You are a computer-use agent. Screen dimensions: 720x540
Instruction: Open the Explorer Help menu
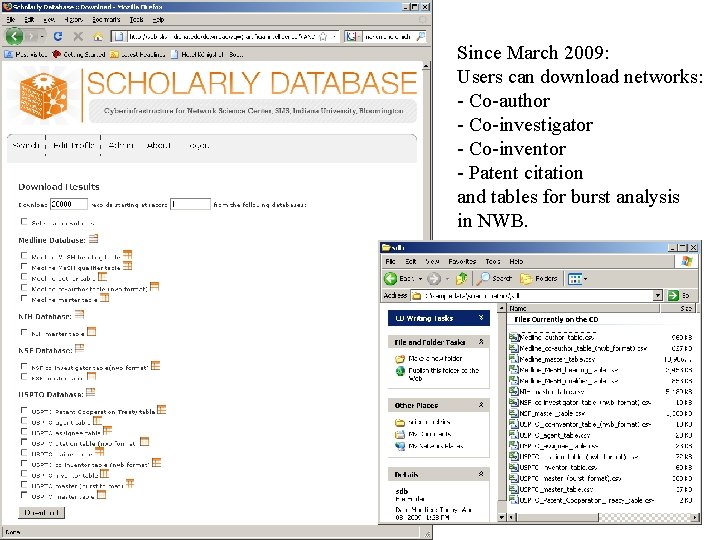coord(516,261)
